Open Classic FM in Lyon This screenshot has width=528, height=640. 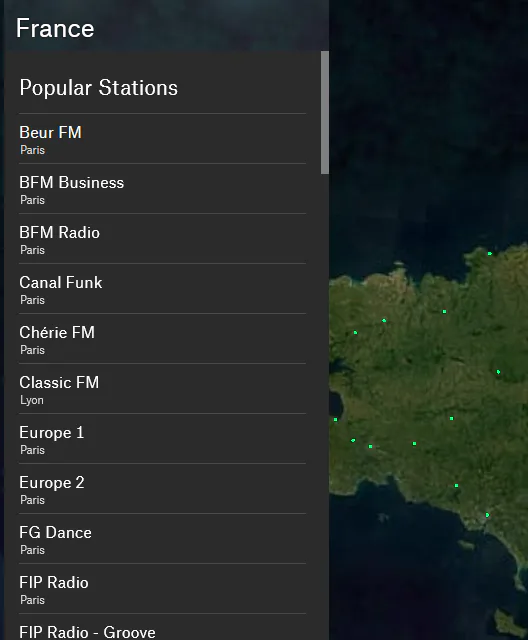(x=162, y=389)
